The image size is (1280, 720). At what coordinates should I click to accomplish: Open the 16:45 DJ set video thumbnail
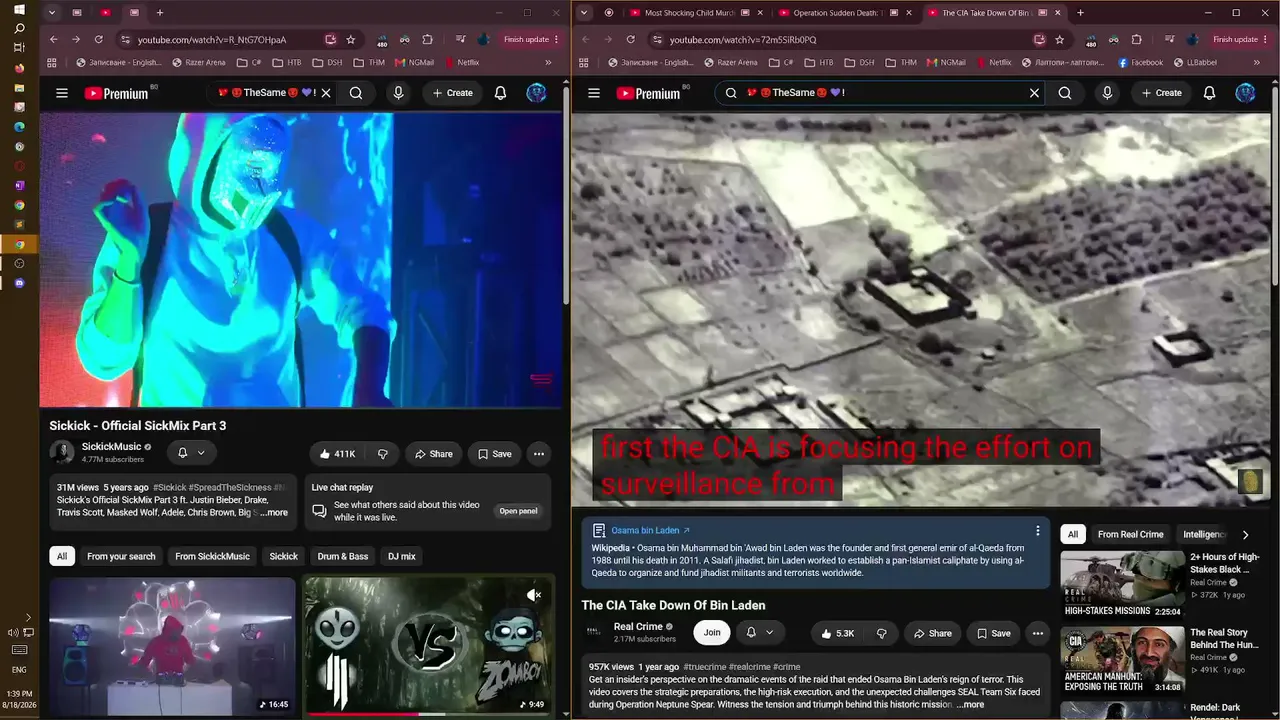point(172,646)
